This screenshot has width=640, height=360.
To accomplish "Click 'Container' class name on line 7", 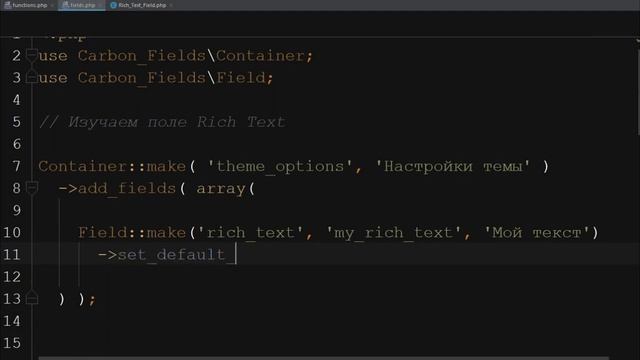I will point(83,166).
